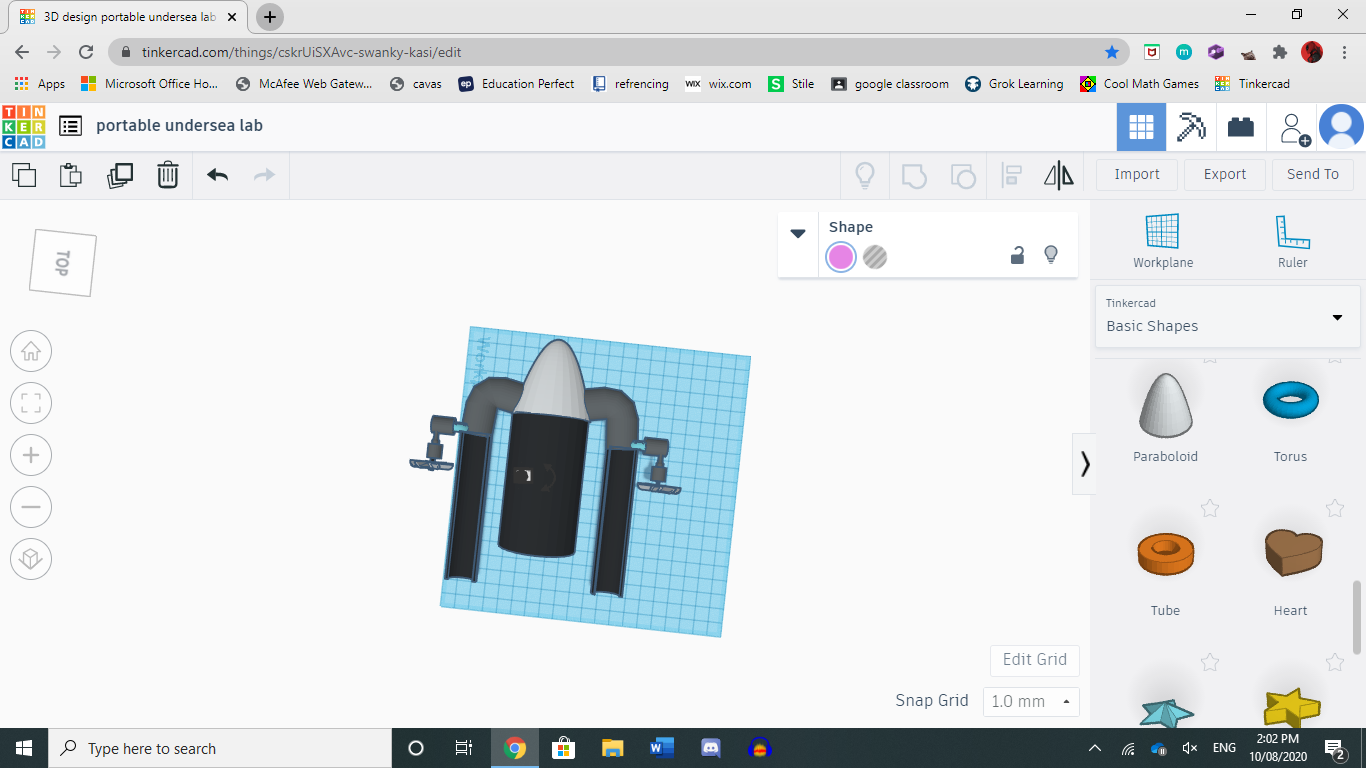Fit all shapes in view
The width and height of the screenshot is (1366, 768).
point(31,403)
